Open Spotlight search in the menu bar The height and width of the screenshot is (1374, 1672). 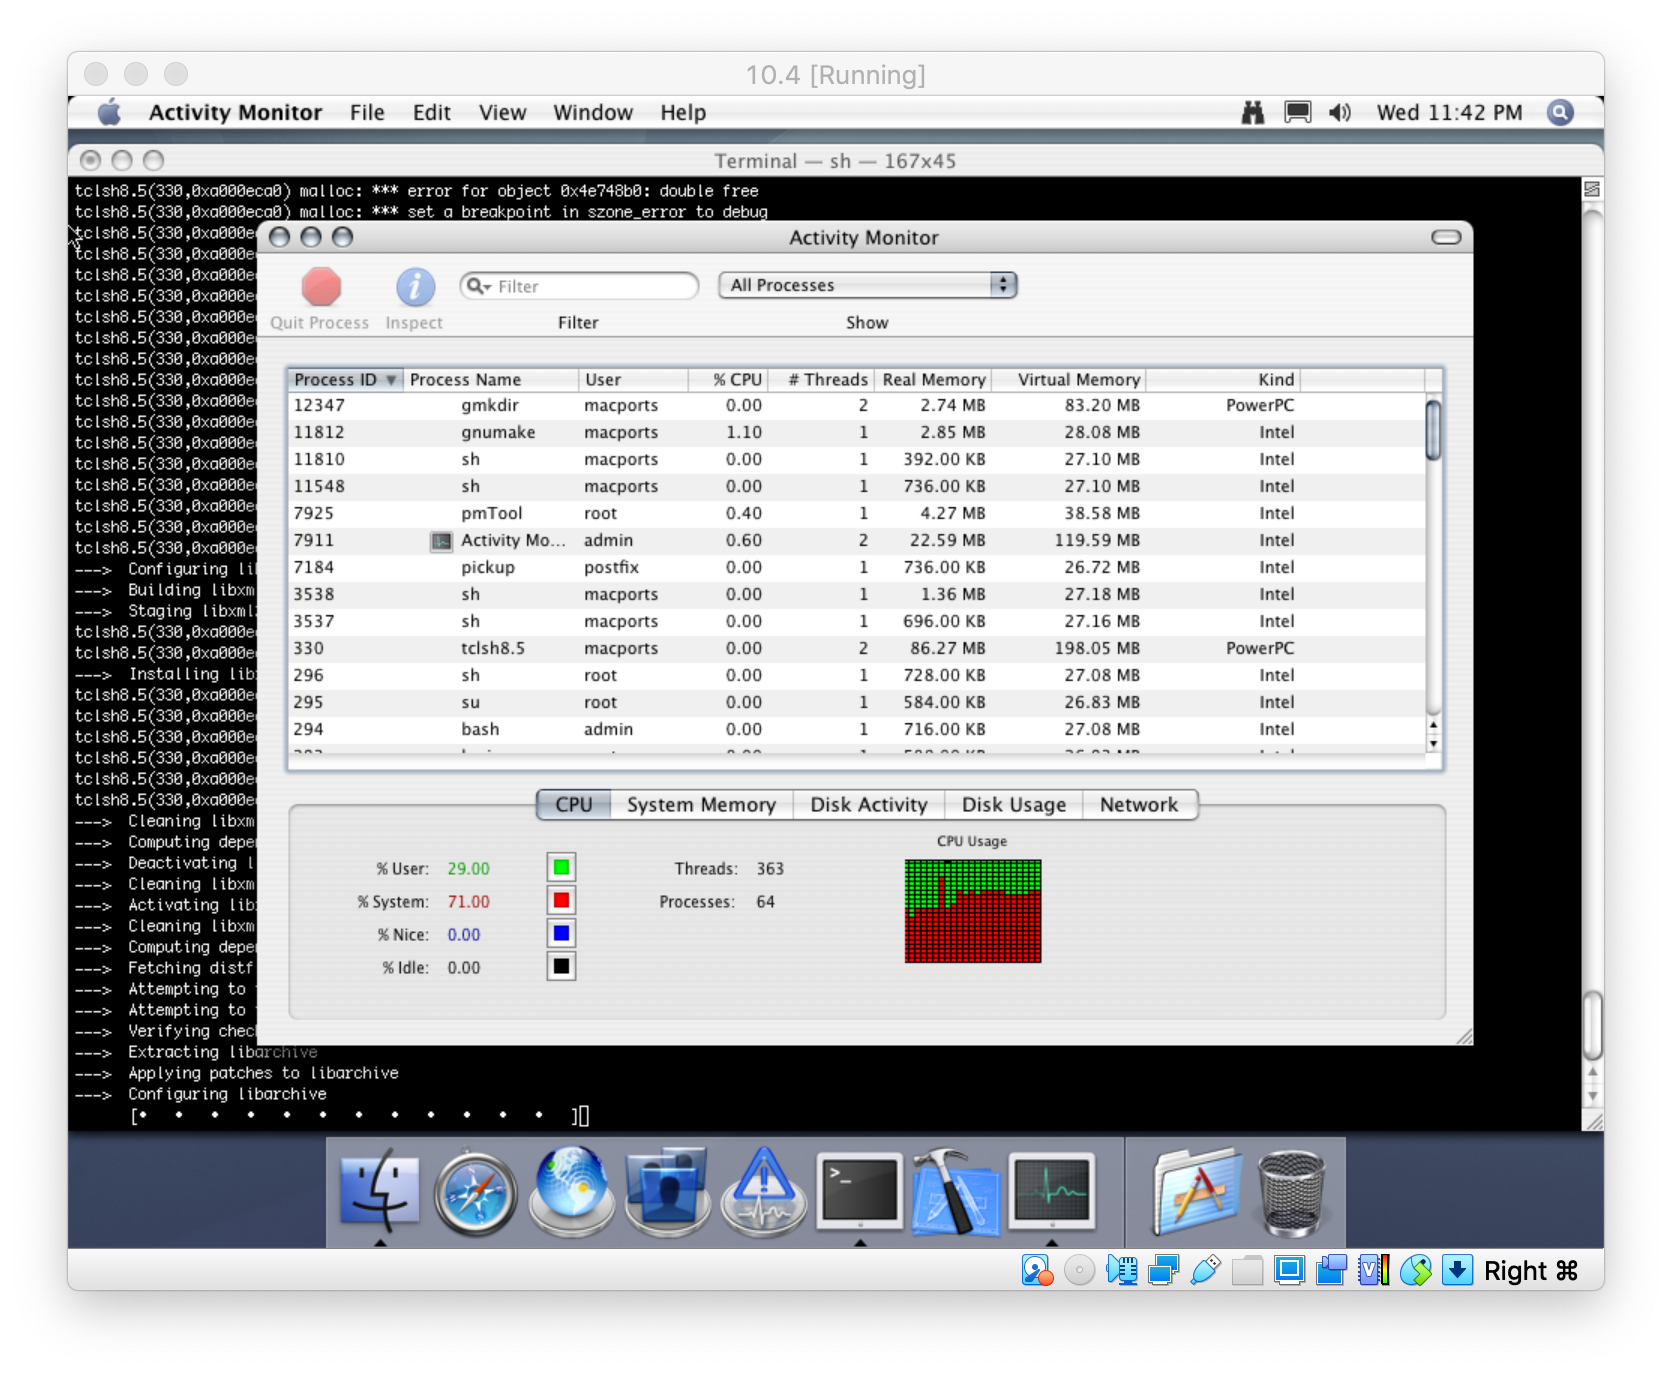pyautogui.click(x=1559, y=112)
